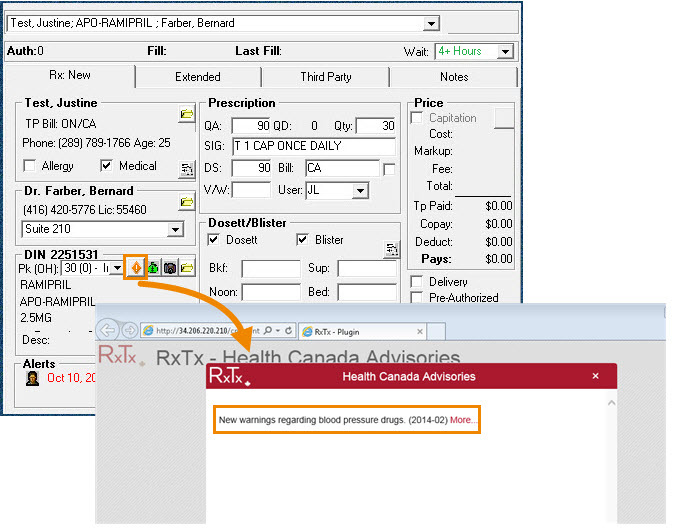Click the Dr. Farber, Bernard name
Viewport: 674px width, 531px height.
pyautogui.click(x=79, y=190)
